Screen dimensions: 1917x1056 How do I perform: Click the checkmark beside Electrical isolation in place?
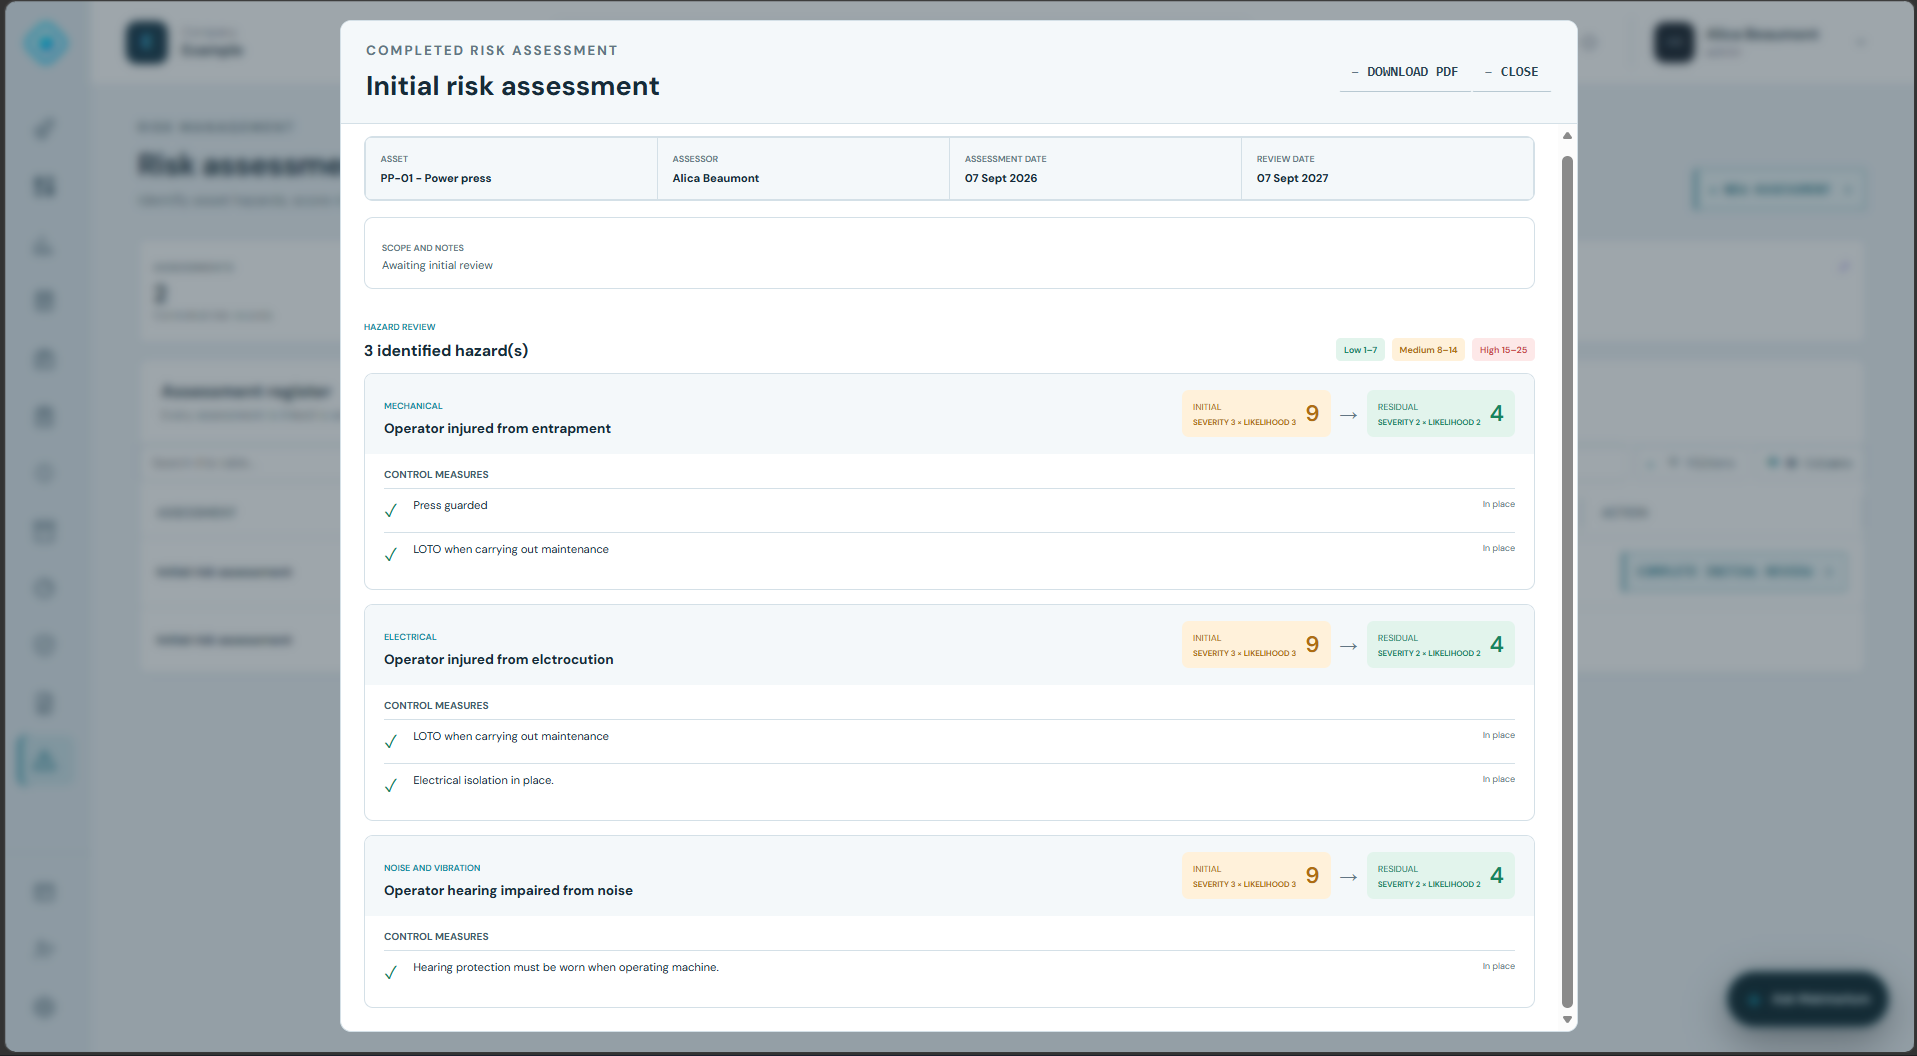(391, 785)
